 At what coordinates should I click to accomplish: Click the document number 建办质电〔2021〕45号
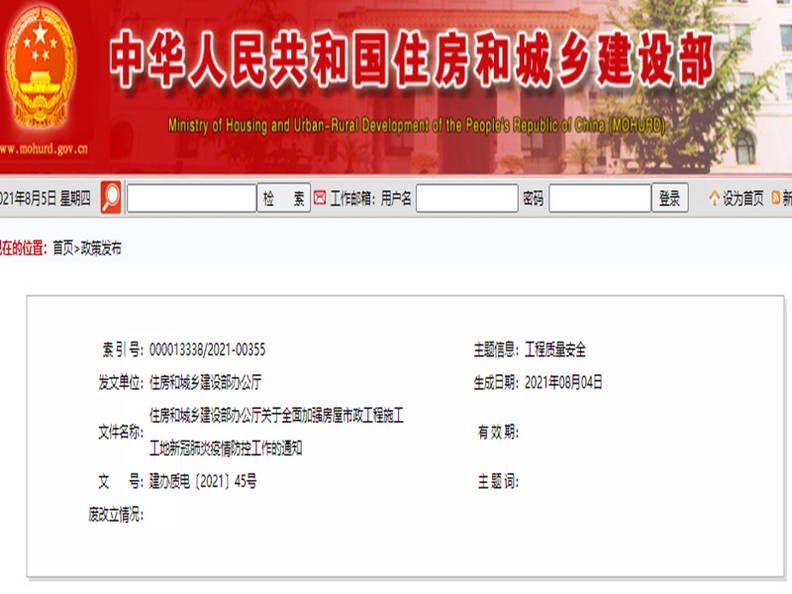tap(203, 481)
